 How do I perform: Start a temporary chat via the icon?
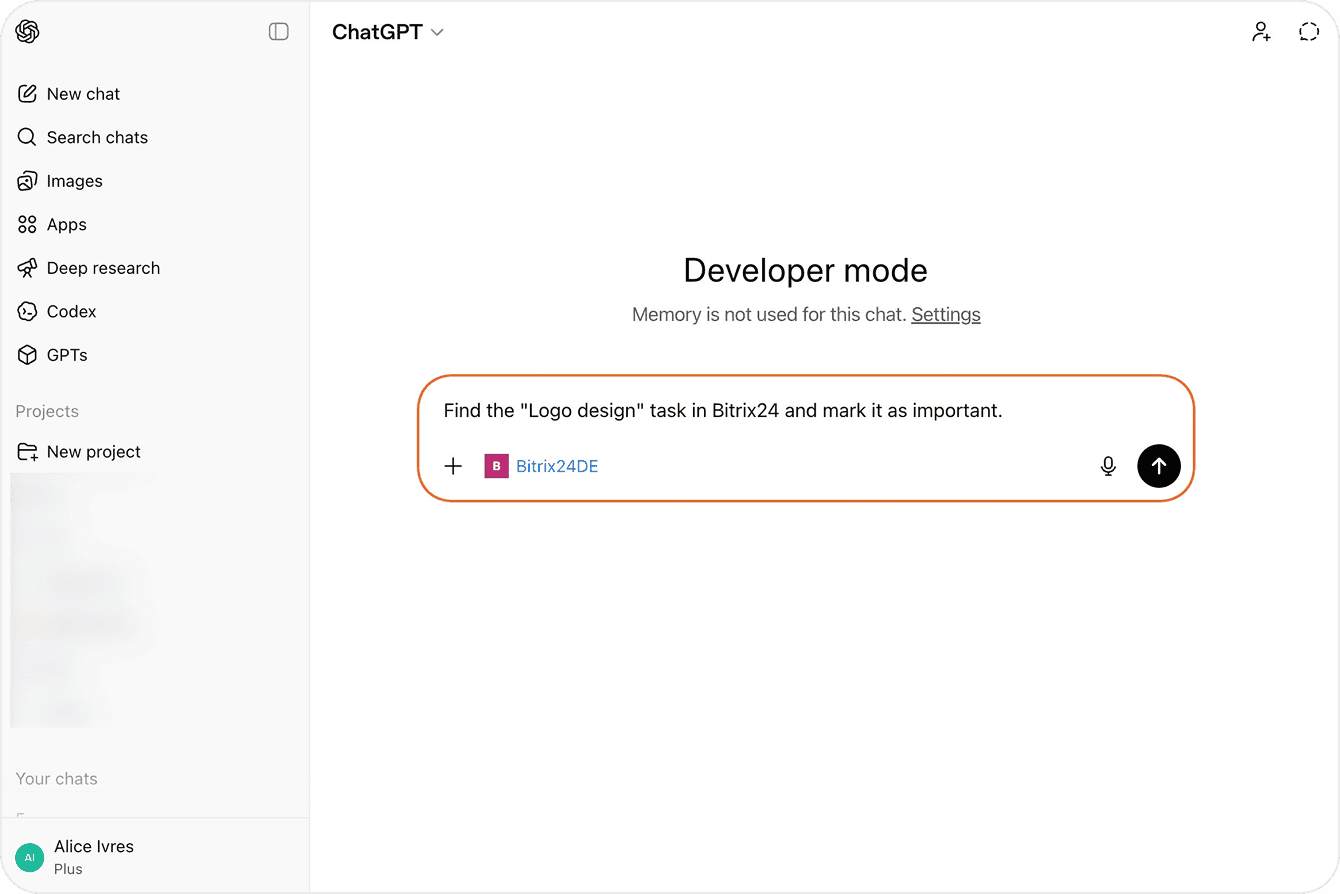click(x=1308, y=31)
